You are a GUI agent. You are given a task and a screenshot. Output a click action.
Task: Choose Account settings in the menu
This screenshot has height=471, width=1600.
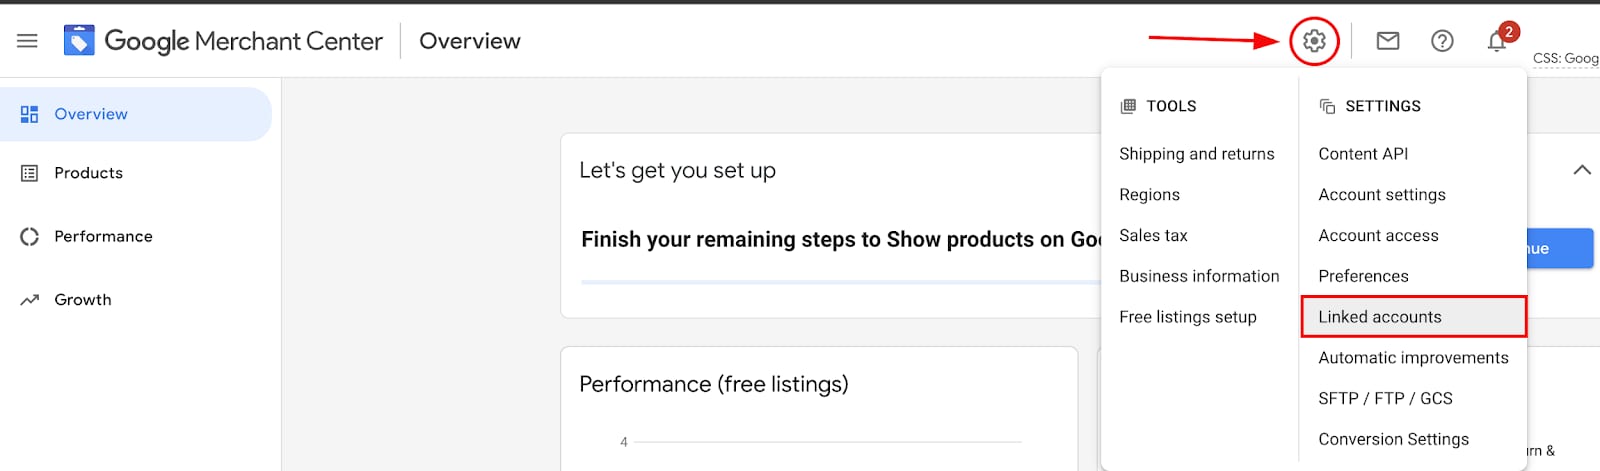pos(1381,195)
